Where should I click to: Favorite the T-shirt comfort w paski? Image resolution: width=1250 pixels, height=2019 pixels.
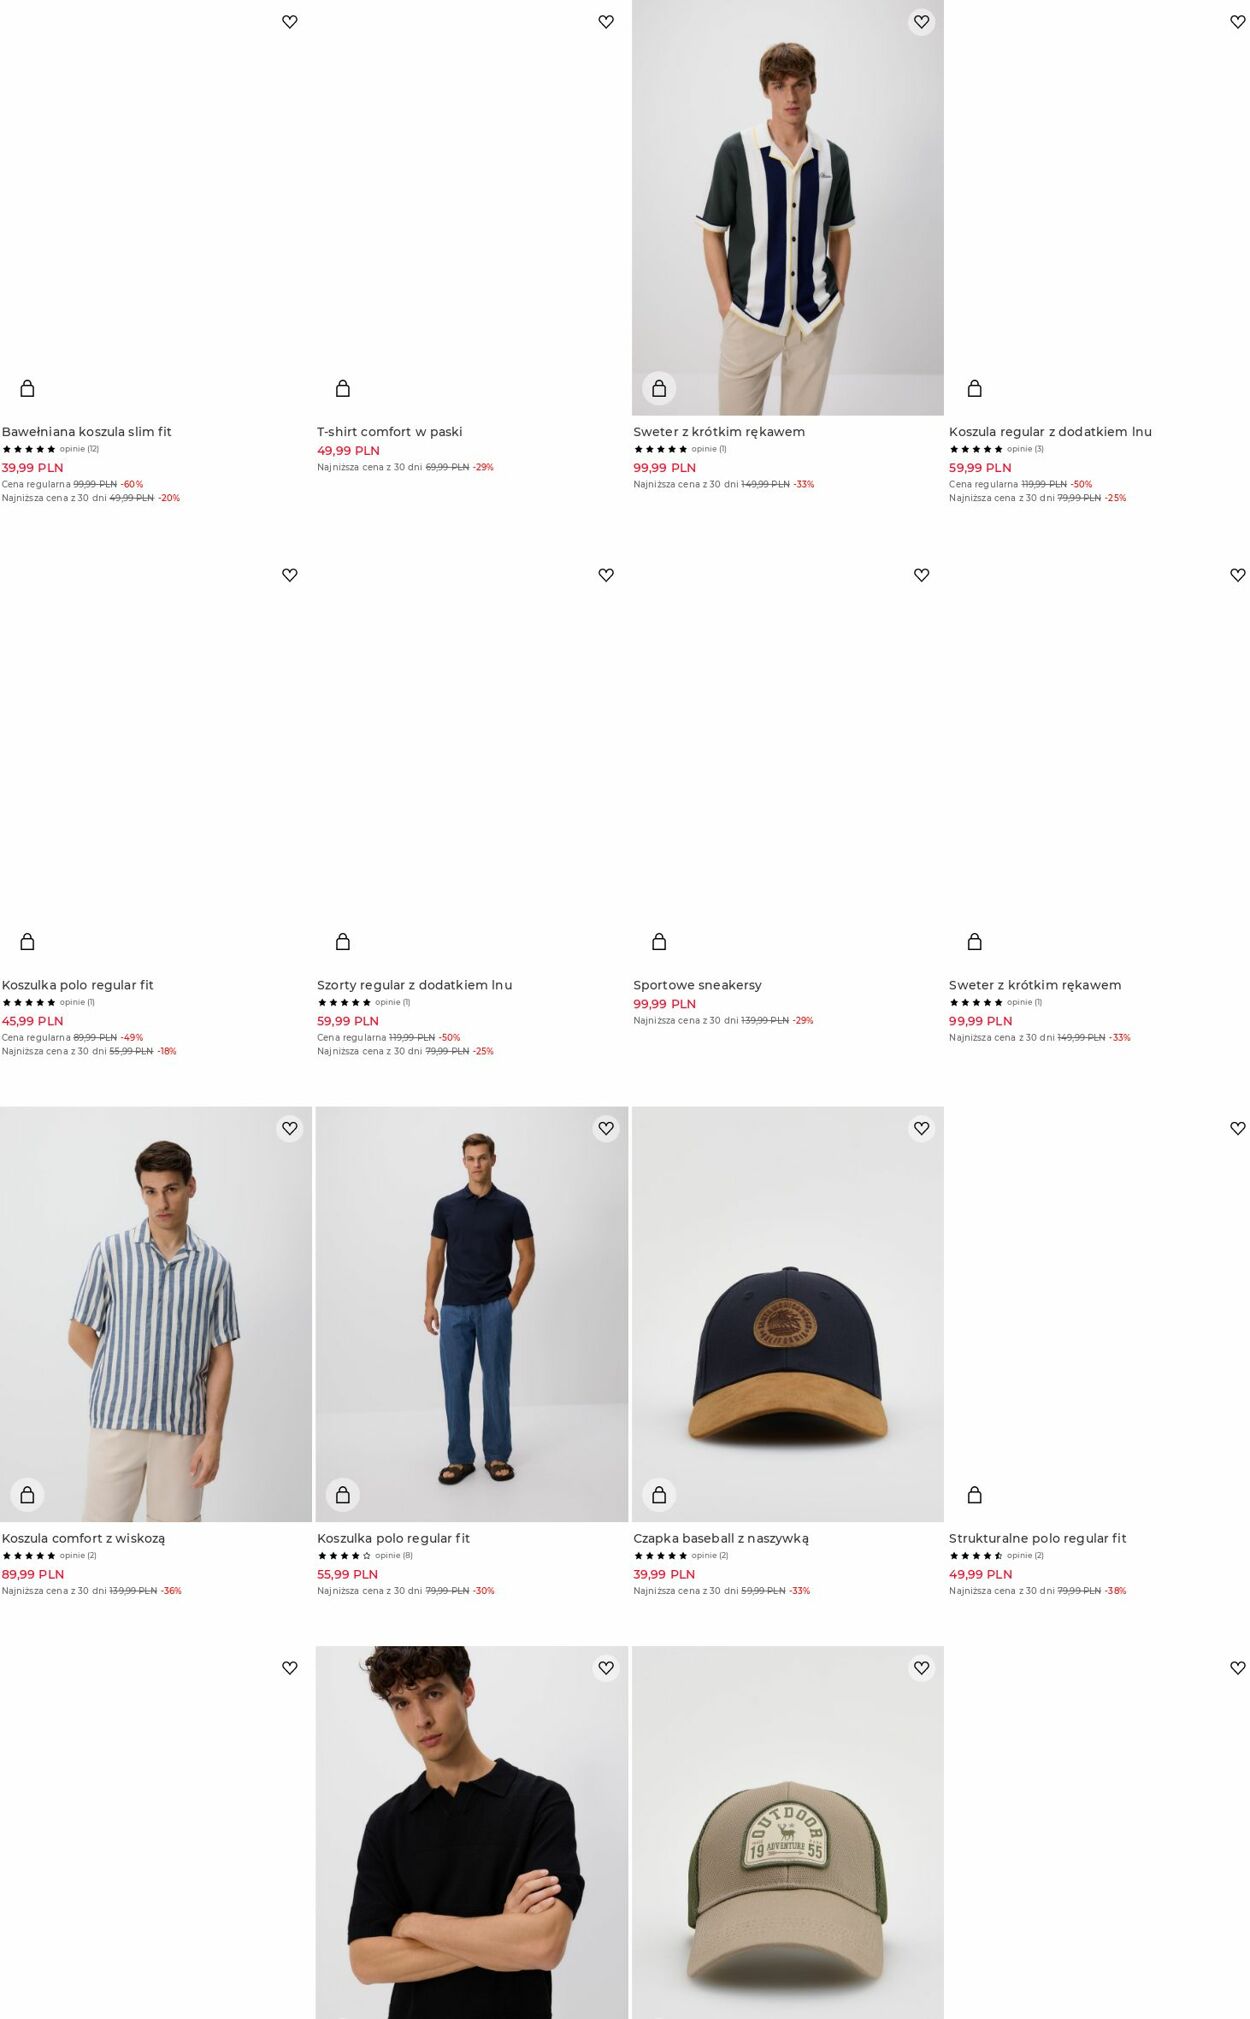point(606,22)
